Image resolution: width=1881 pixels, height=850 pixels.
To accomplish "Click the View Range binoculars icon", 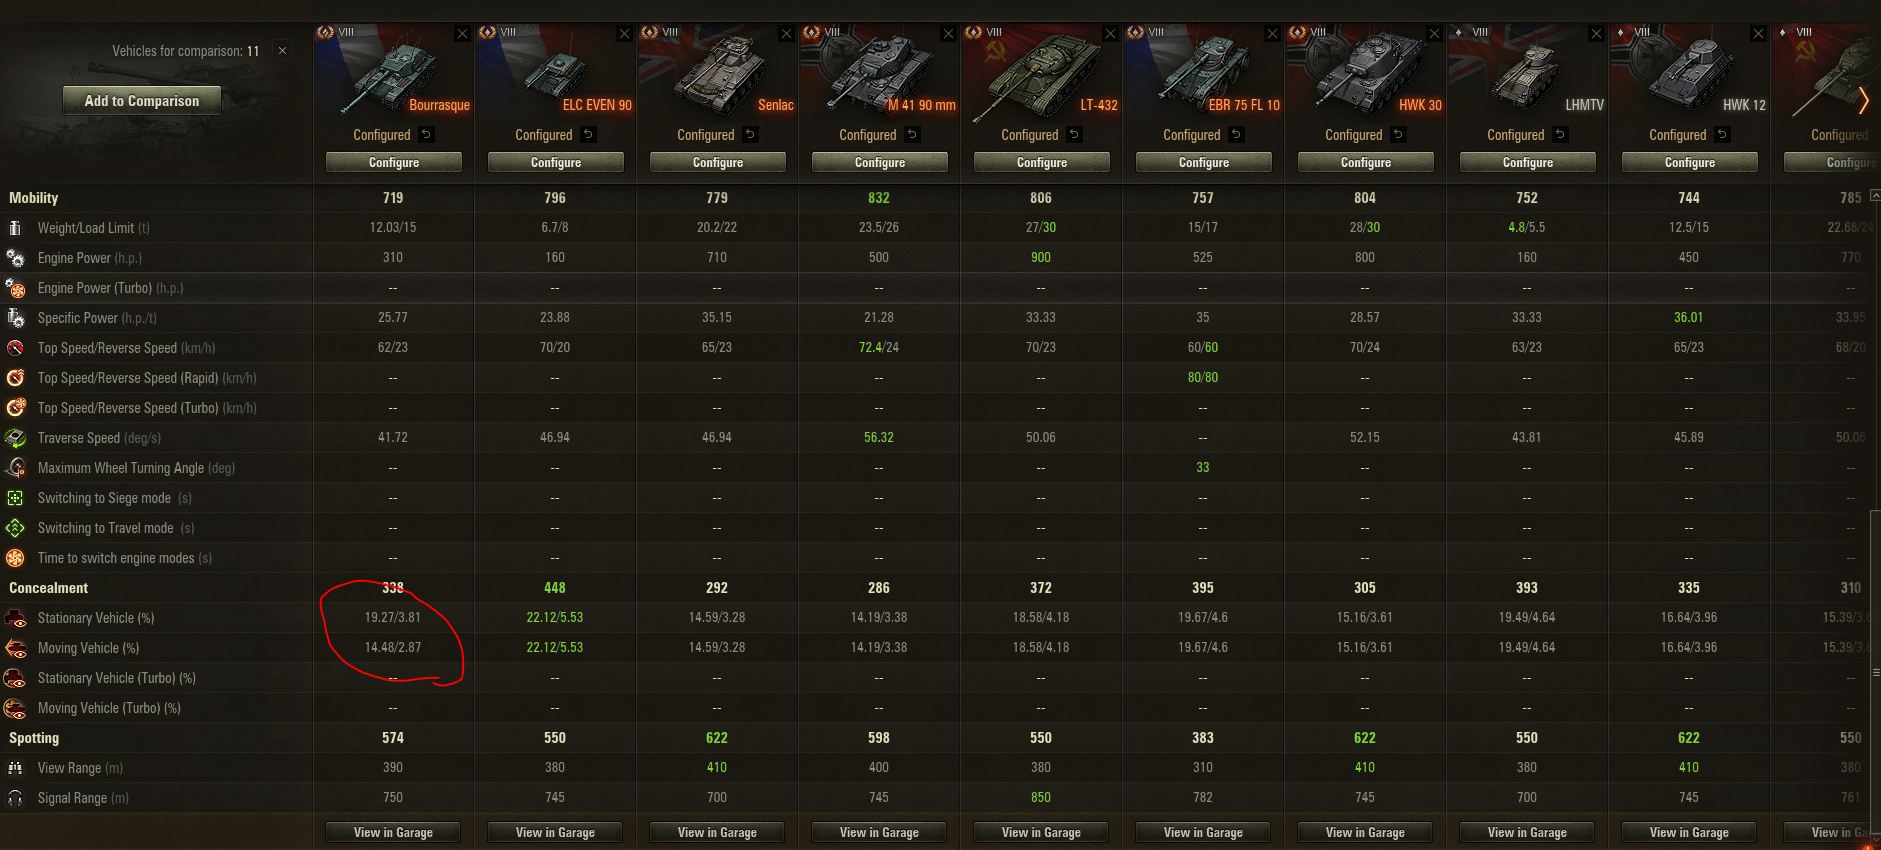I will point(15,768).
